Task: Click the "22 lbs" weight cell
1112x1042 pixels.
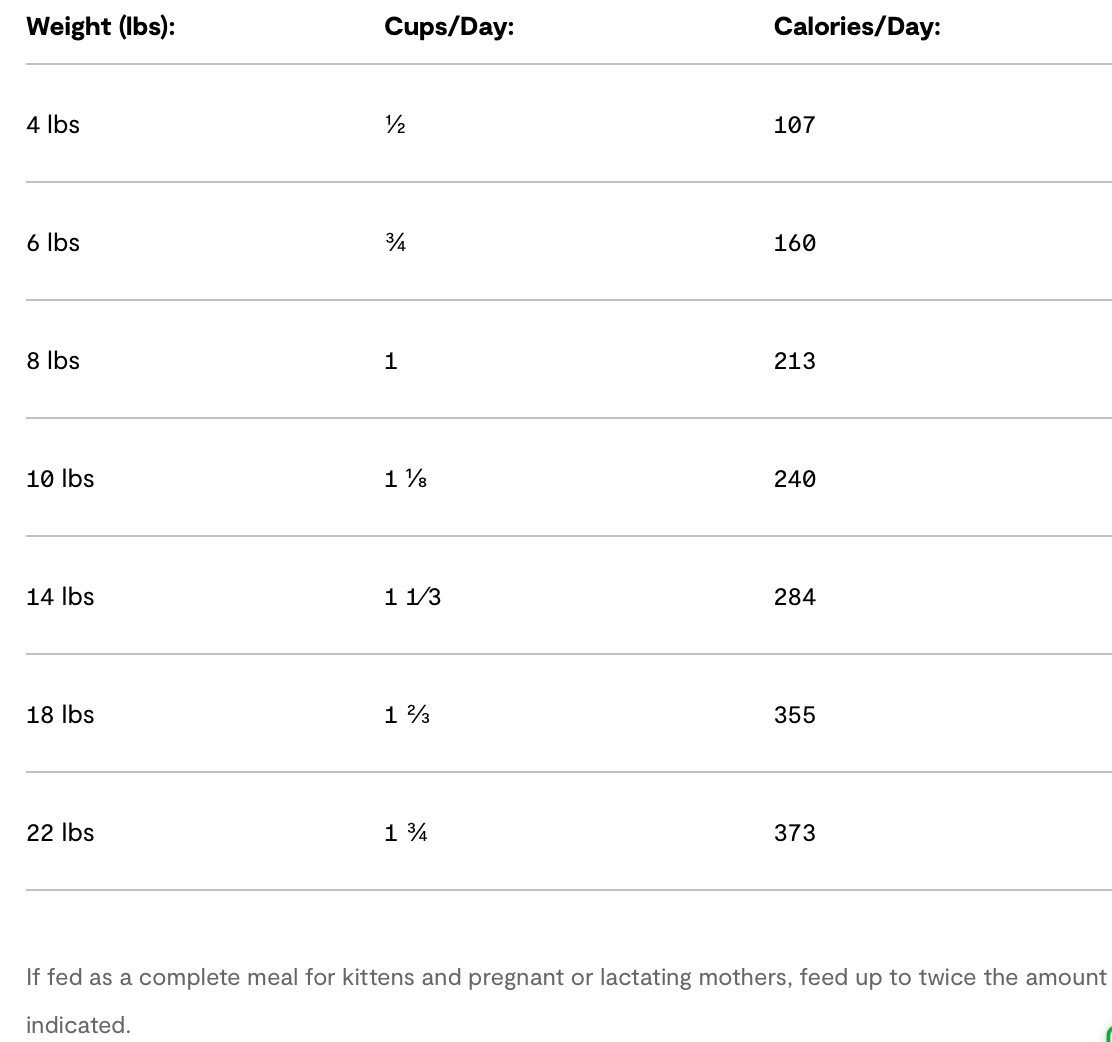Action: click(x=60, y=833)
